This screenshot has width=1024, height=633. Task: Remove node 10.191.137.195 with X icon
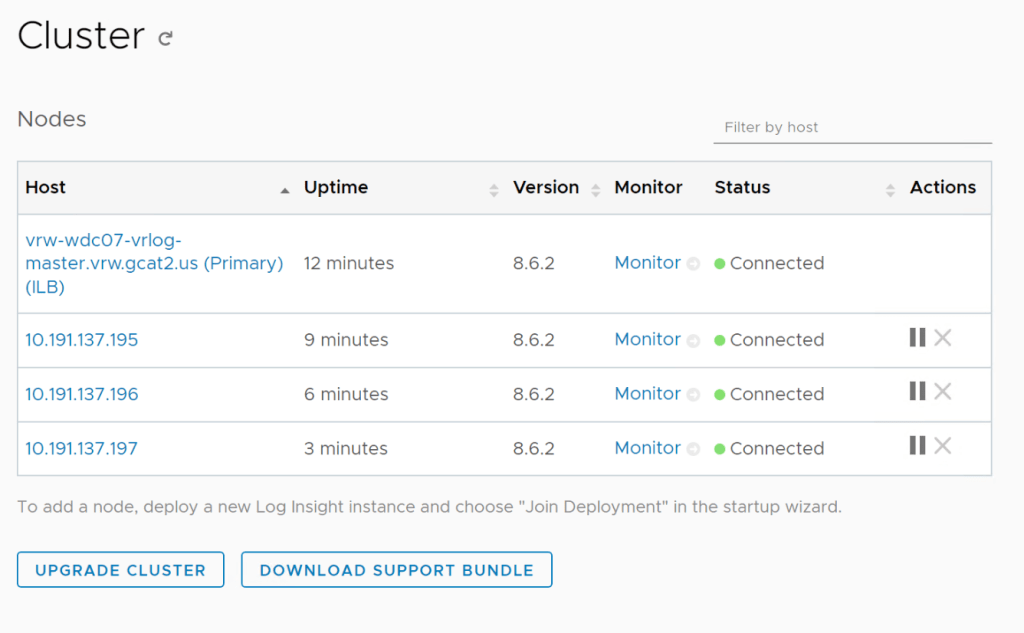click(x=942, y=338)
